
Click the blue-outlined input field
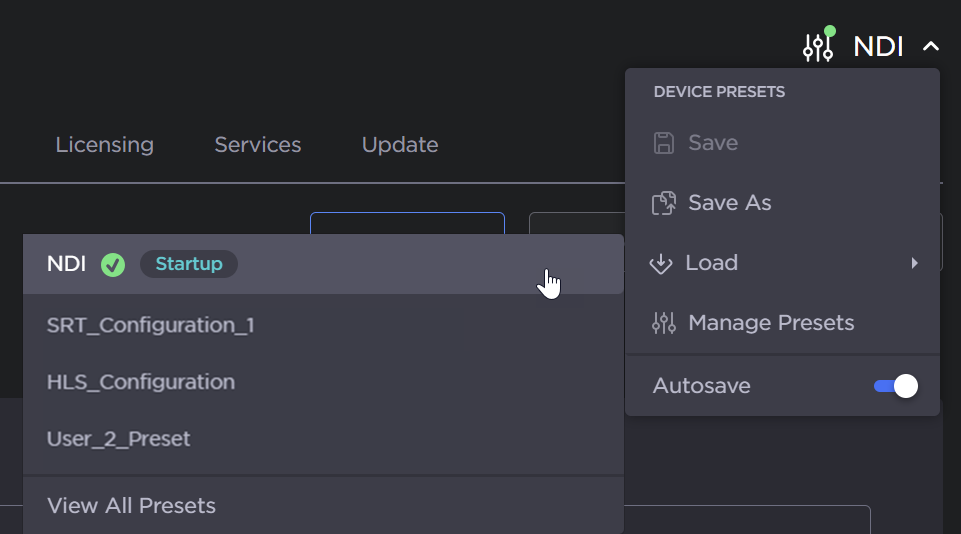pos(407,223)
